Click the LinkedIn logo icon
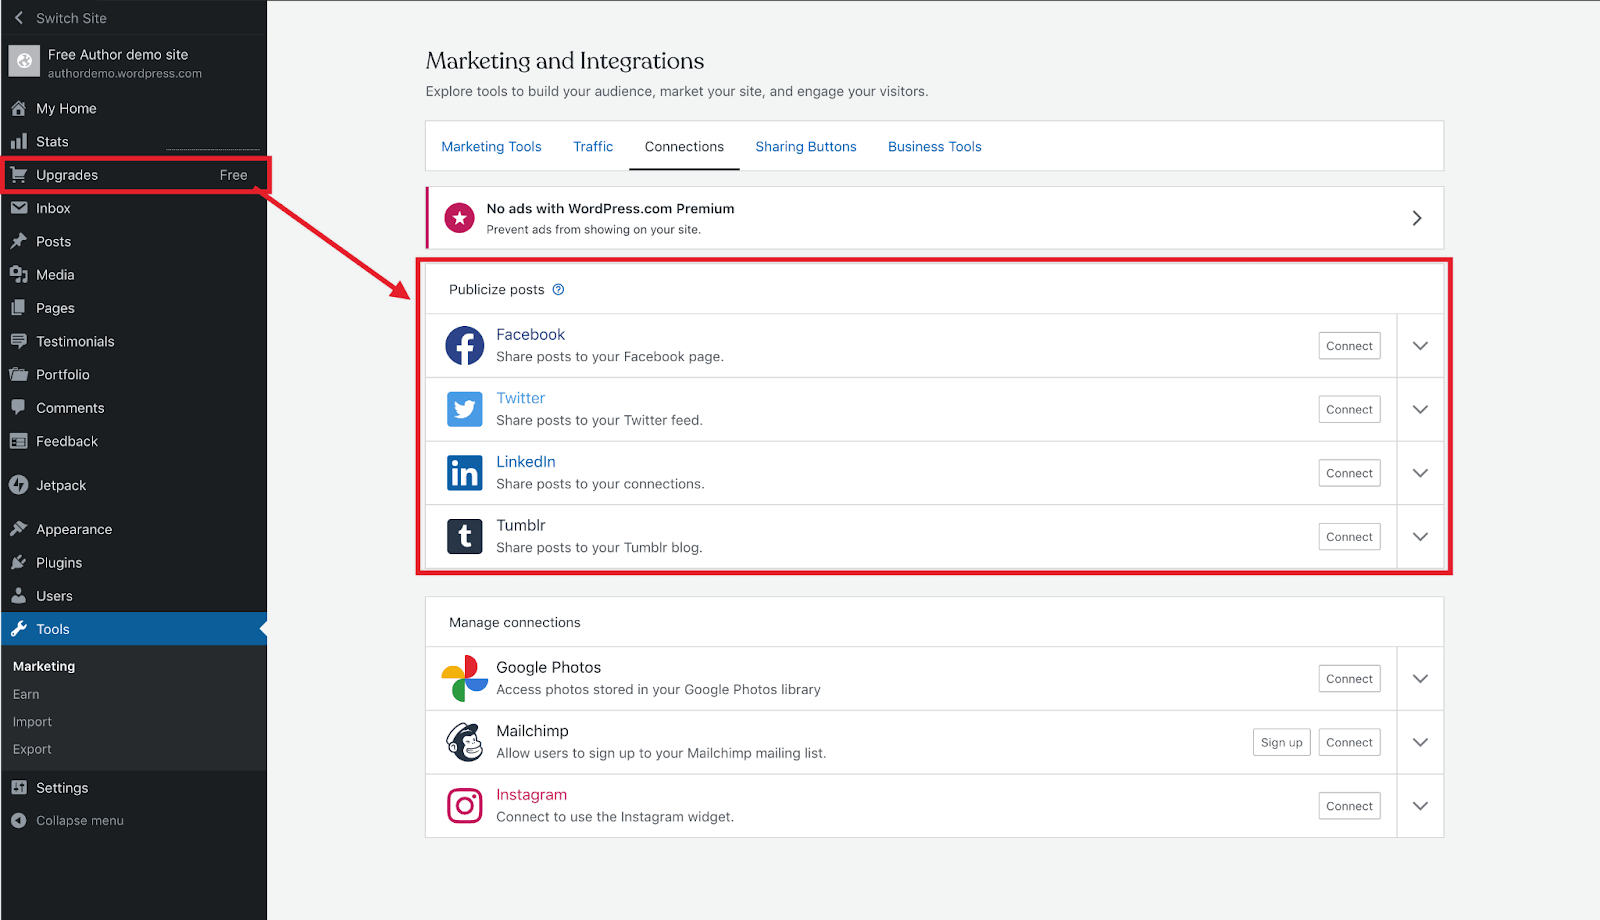 click(465, 473)
